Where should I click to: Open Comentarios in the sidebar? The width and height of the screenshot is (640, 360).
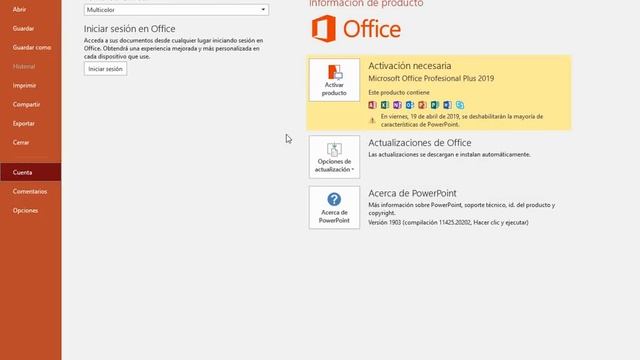(x=30, y=191)
